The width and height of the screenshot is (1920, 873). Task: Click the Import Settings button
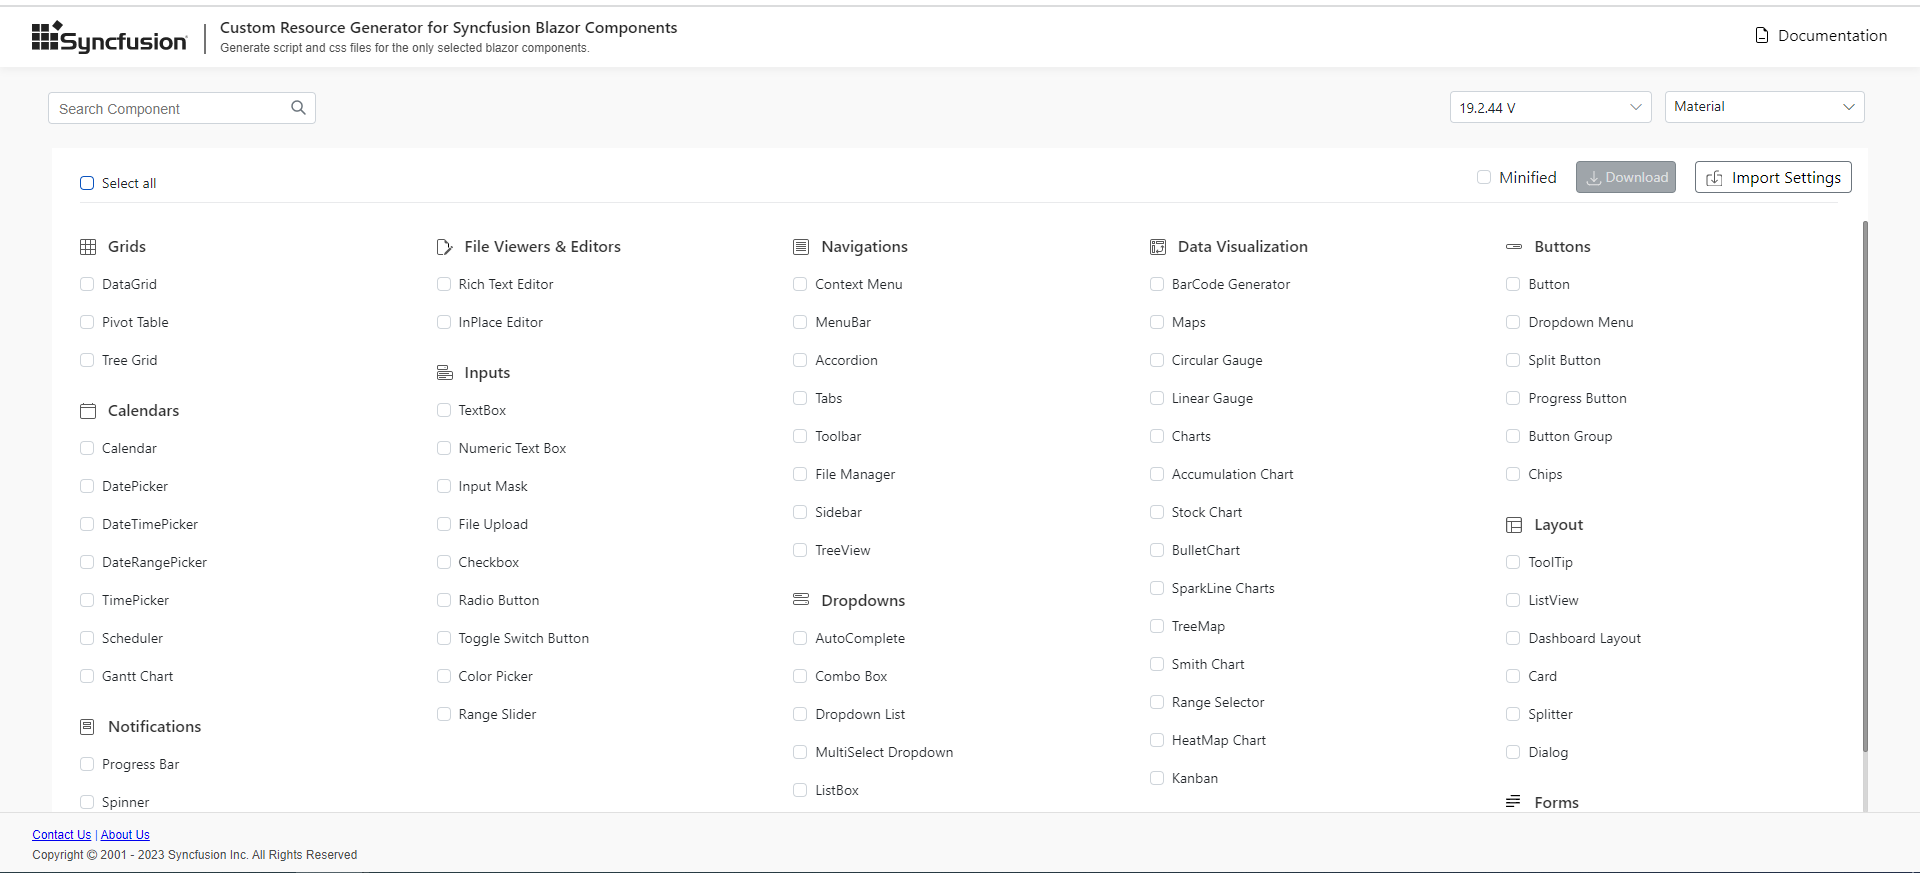pos(1773,177)
